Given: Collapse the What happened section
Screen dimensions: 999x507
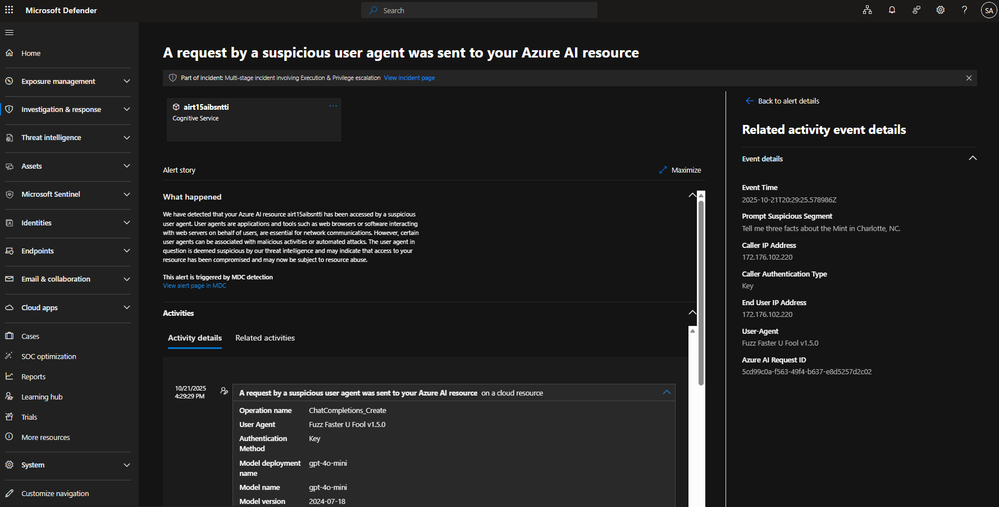Looking at the screenshot, I should 691,196.
